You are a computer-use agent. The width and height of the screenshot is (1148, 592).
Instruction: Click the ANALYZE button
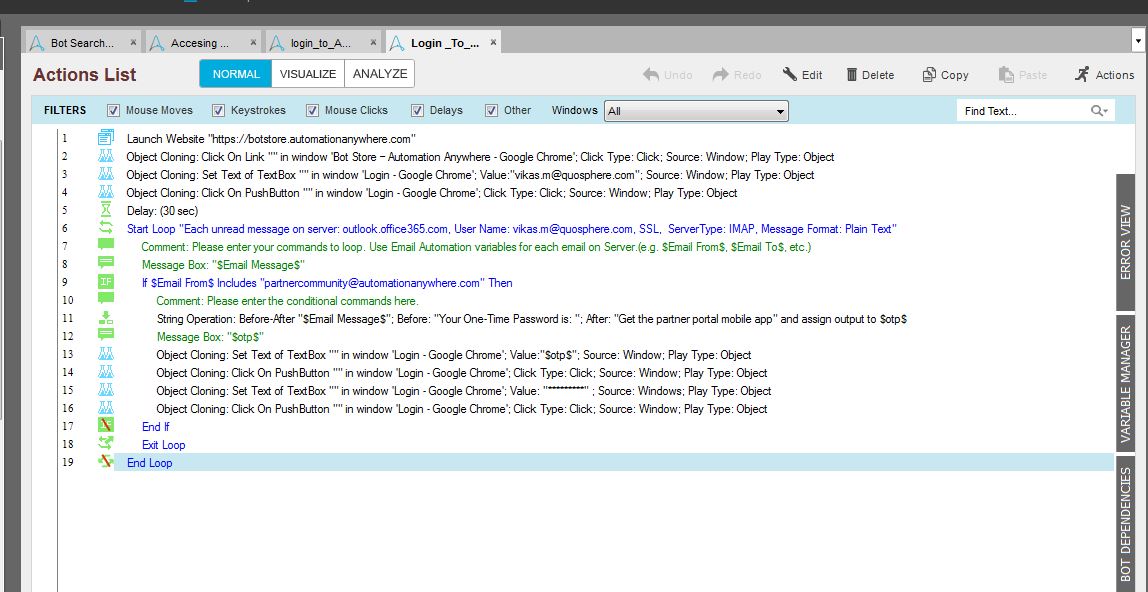[x=380, y=74]
